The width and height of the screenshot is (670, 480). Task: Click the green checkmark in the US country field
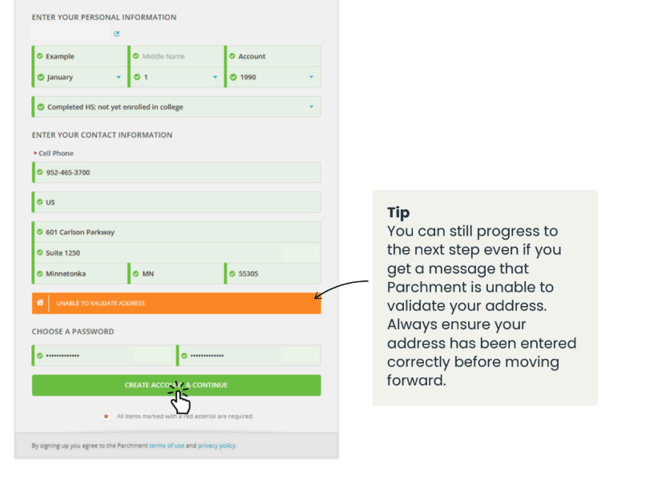pyautogui.click(x=40, y=202)
